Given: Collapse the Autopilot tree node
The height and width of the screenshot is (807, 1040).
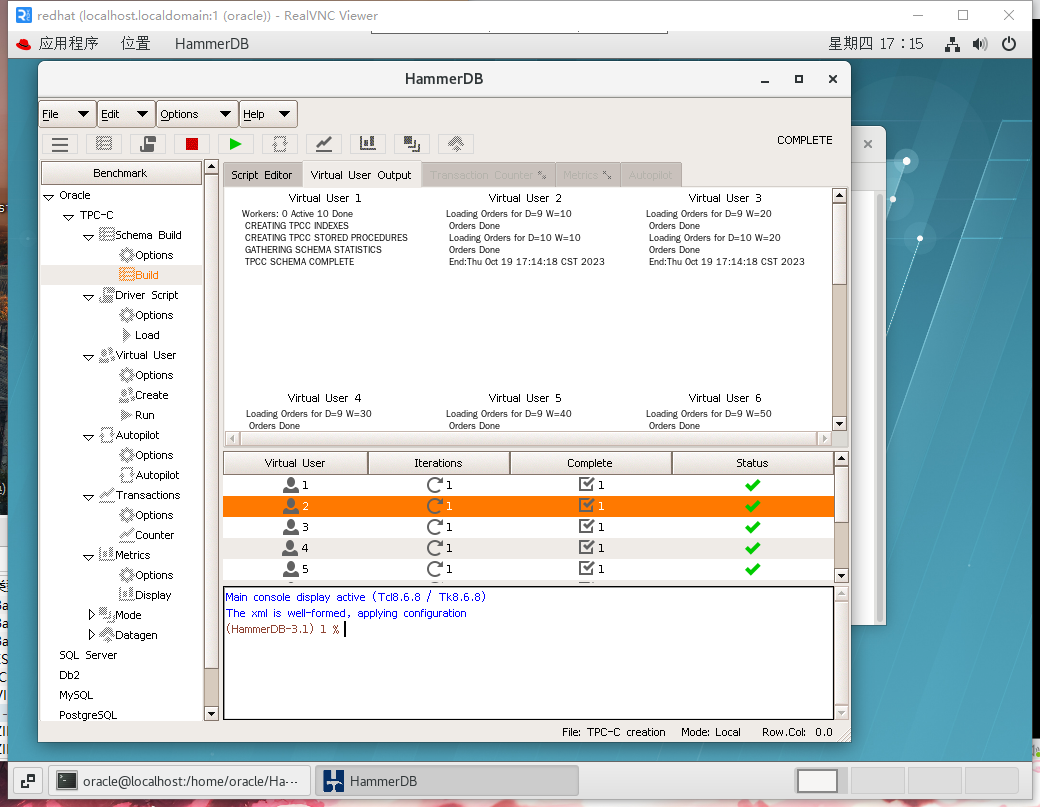Looking at the screenshot, I should tap(88, 436).
